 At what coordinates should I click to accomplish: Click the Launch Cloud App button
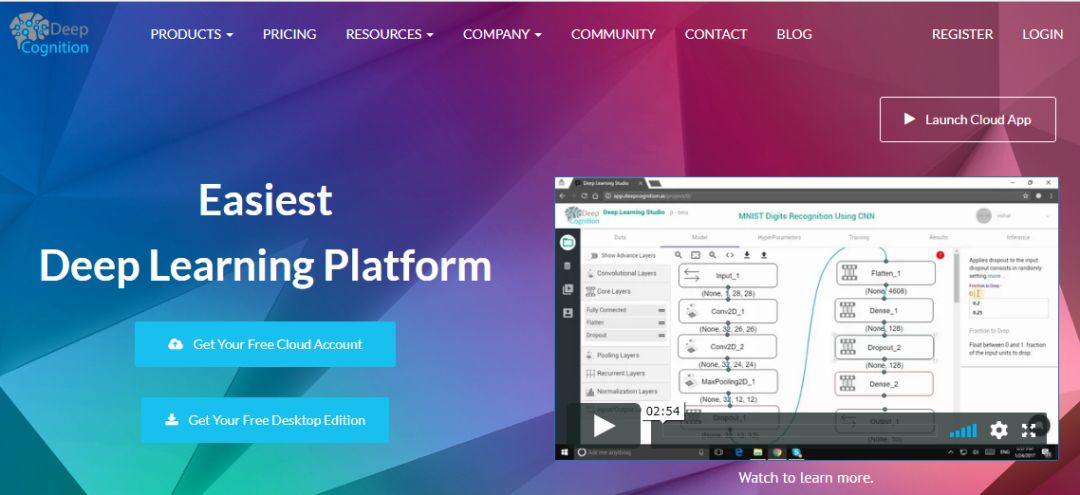(968, 119)
